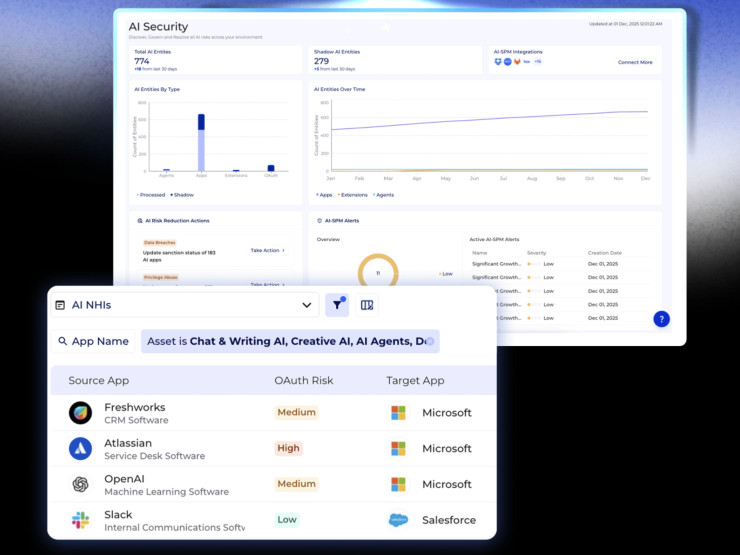
Task: Click the Salesforce logo in Slack row
Action: [398, 520]
